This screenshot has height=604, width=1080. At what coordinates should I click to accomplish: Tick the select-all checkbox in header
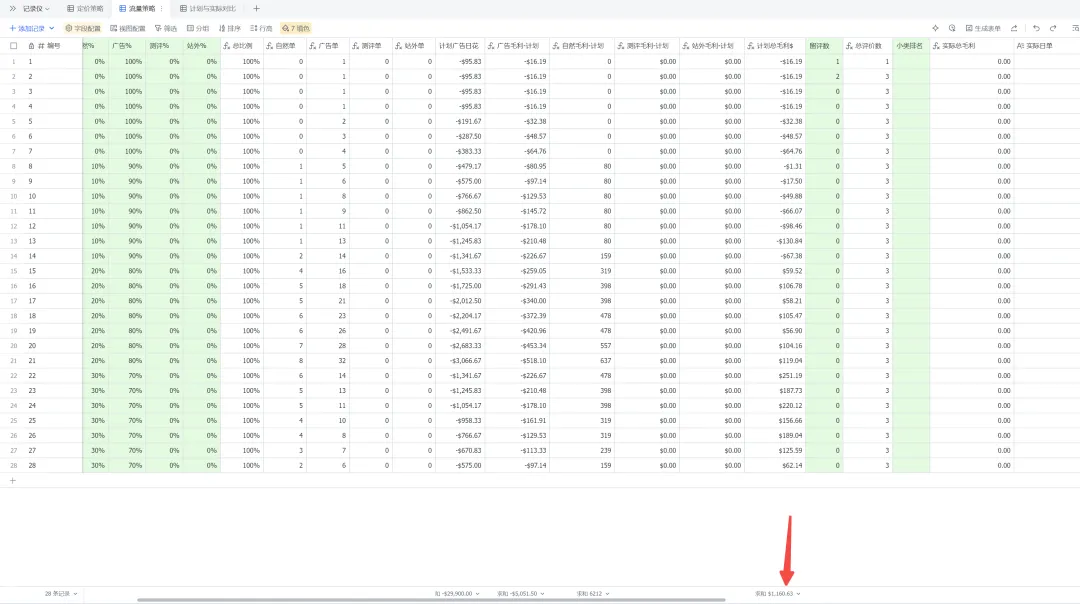13,46
